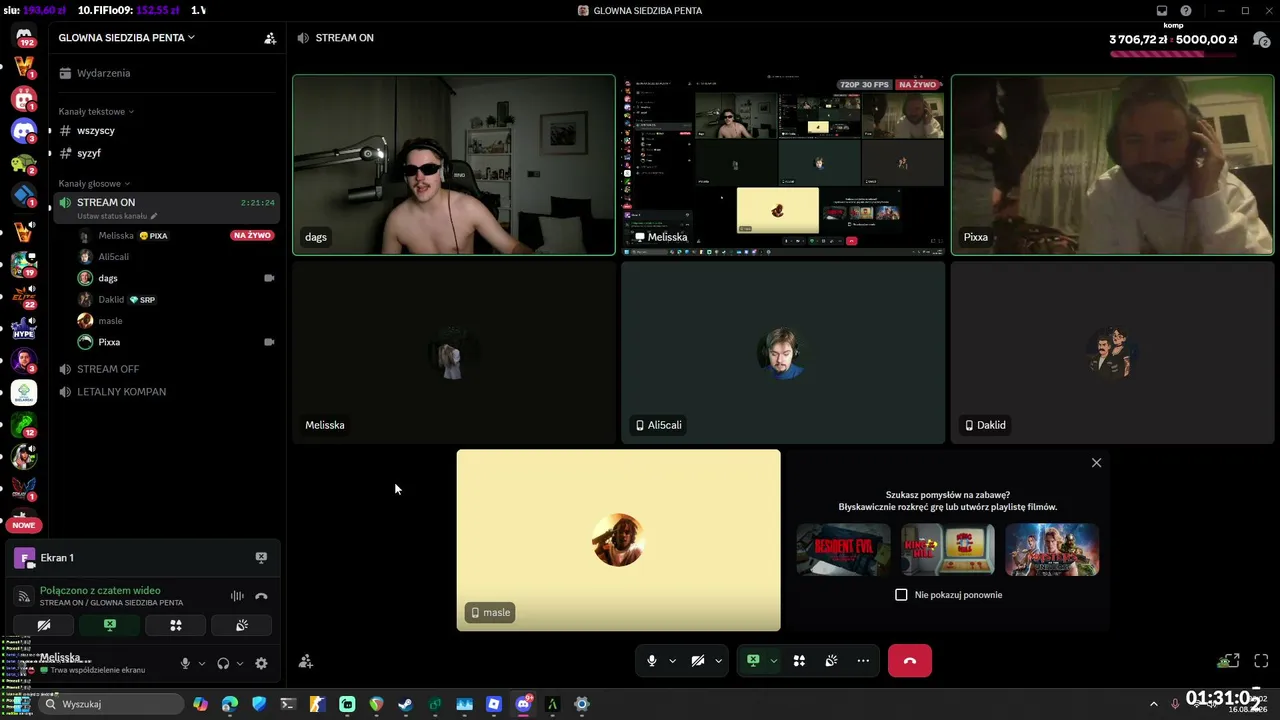Open Microsoft Edge from the taskbar

(230, 704)
